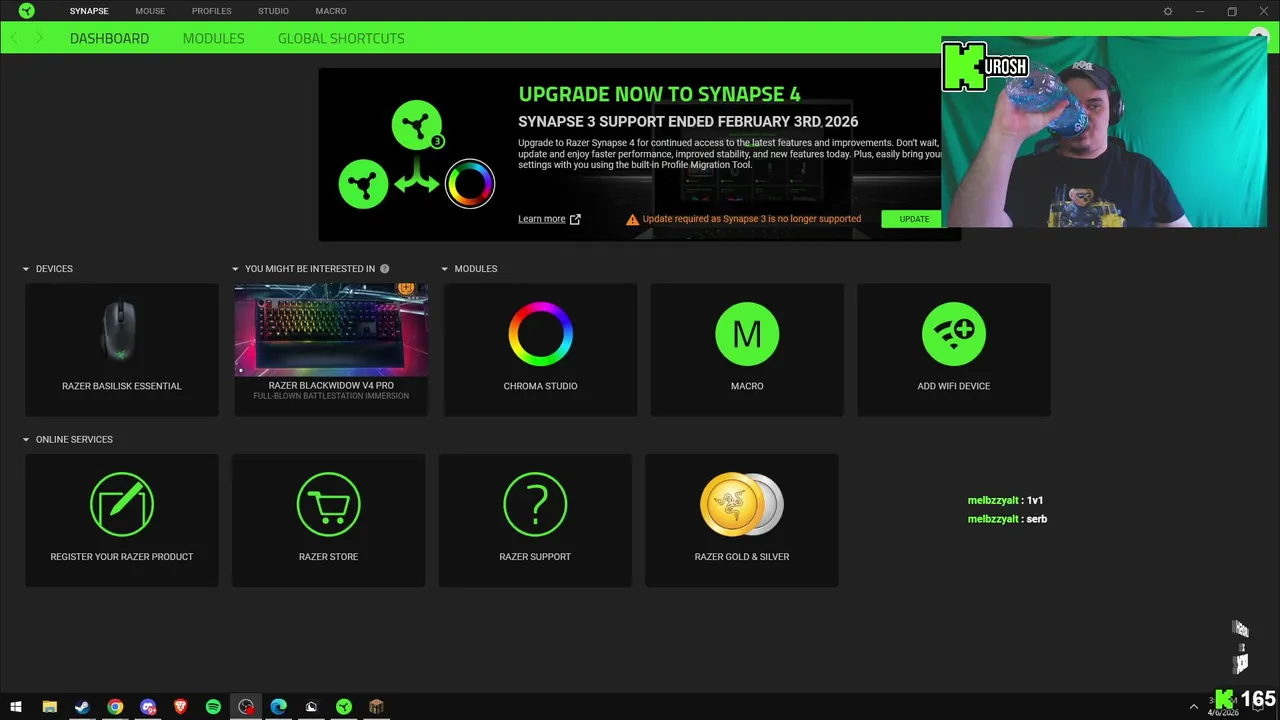The height and width of the screenshot is (720, 1280).
Task: Open Microsoft Edge from the taskbar
Action: [279, 707]
